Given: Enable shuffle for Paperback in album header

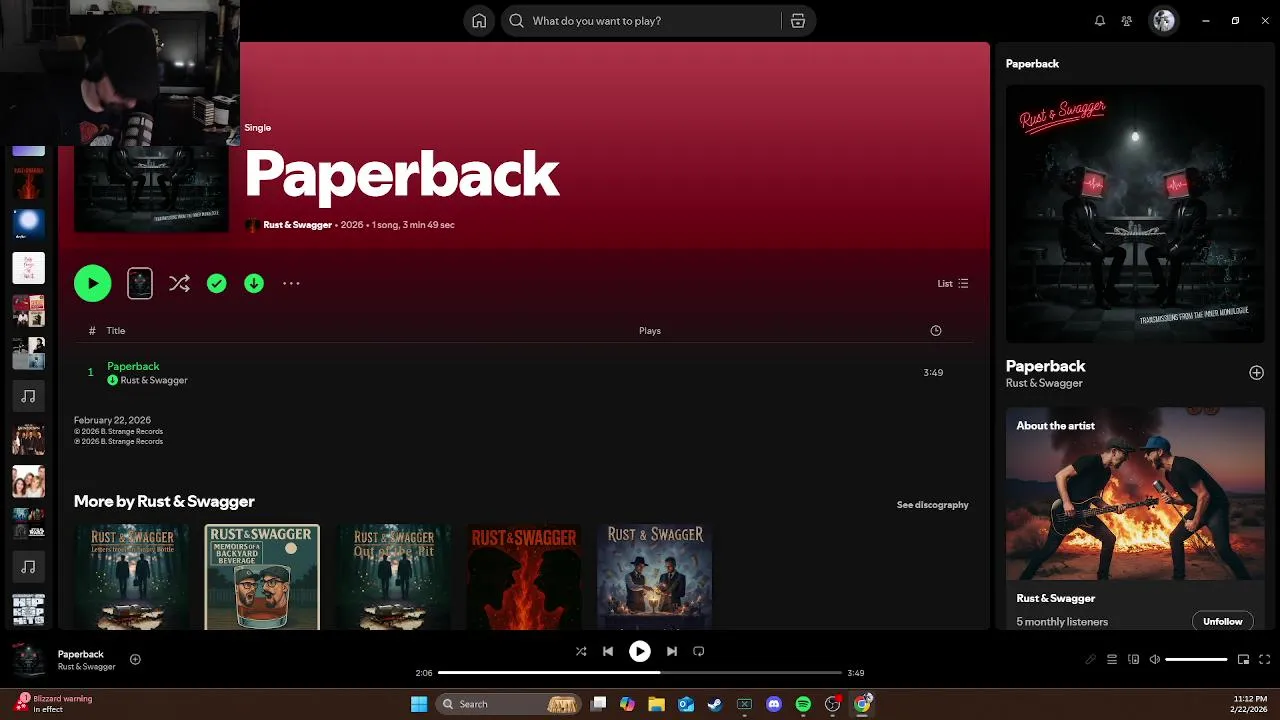Looking at the screenshot, I should coord(179,284).
